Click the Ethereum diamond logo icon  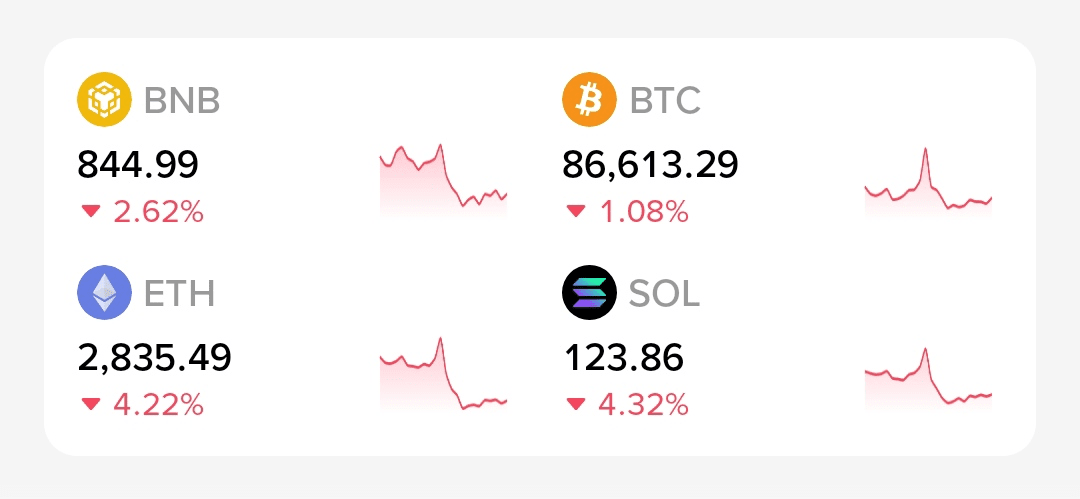pos(104,292)
